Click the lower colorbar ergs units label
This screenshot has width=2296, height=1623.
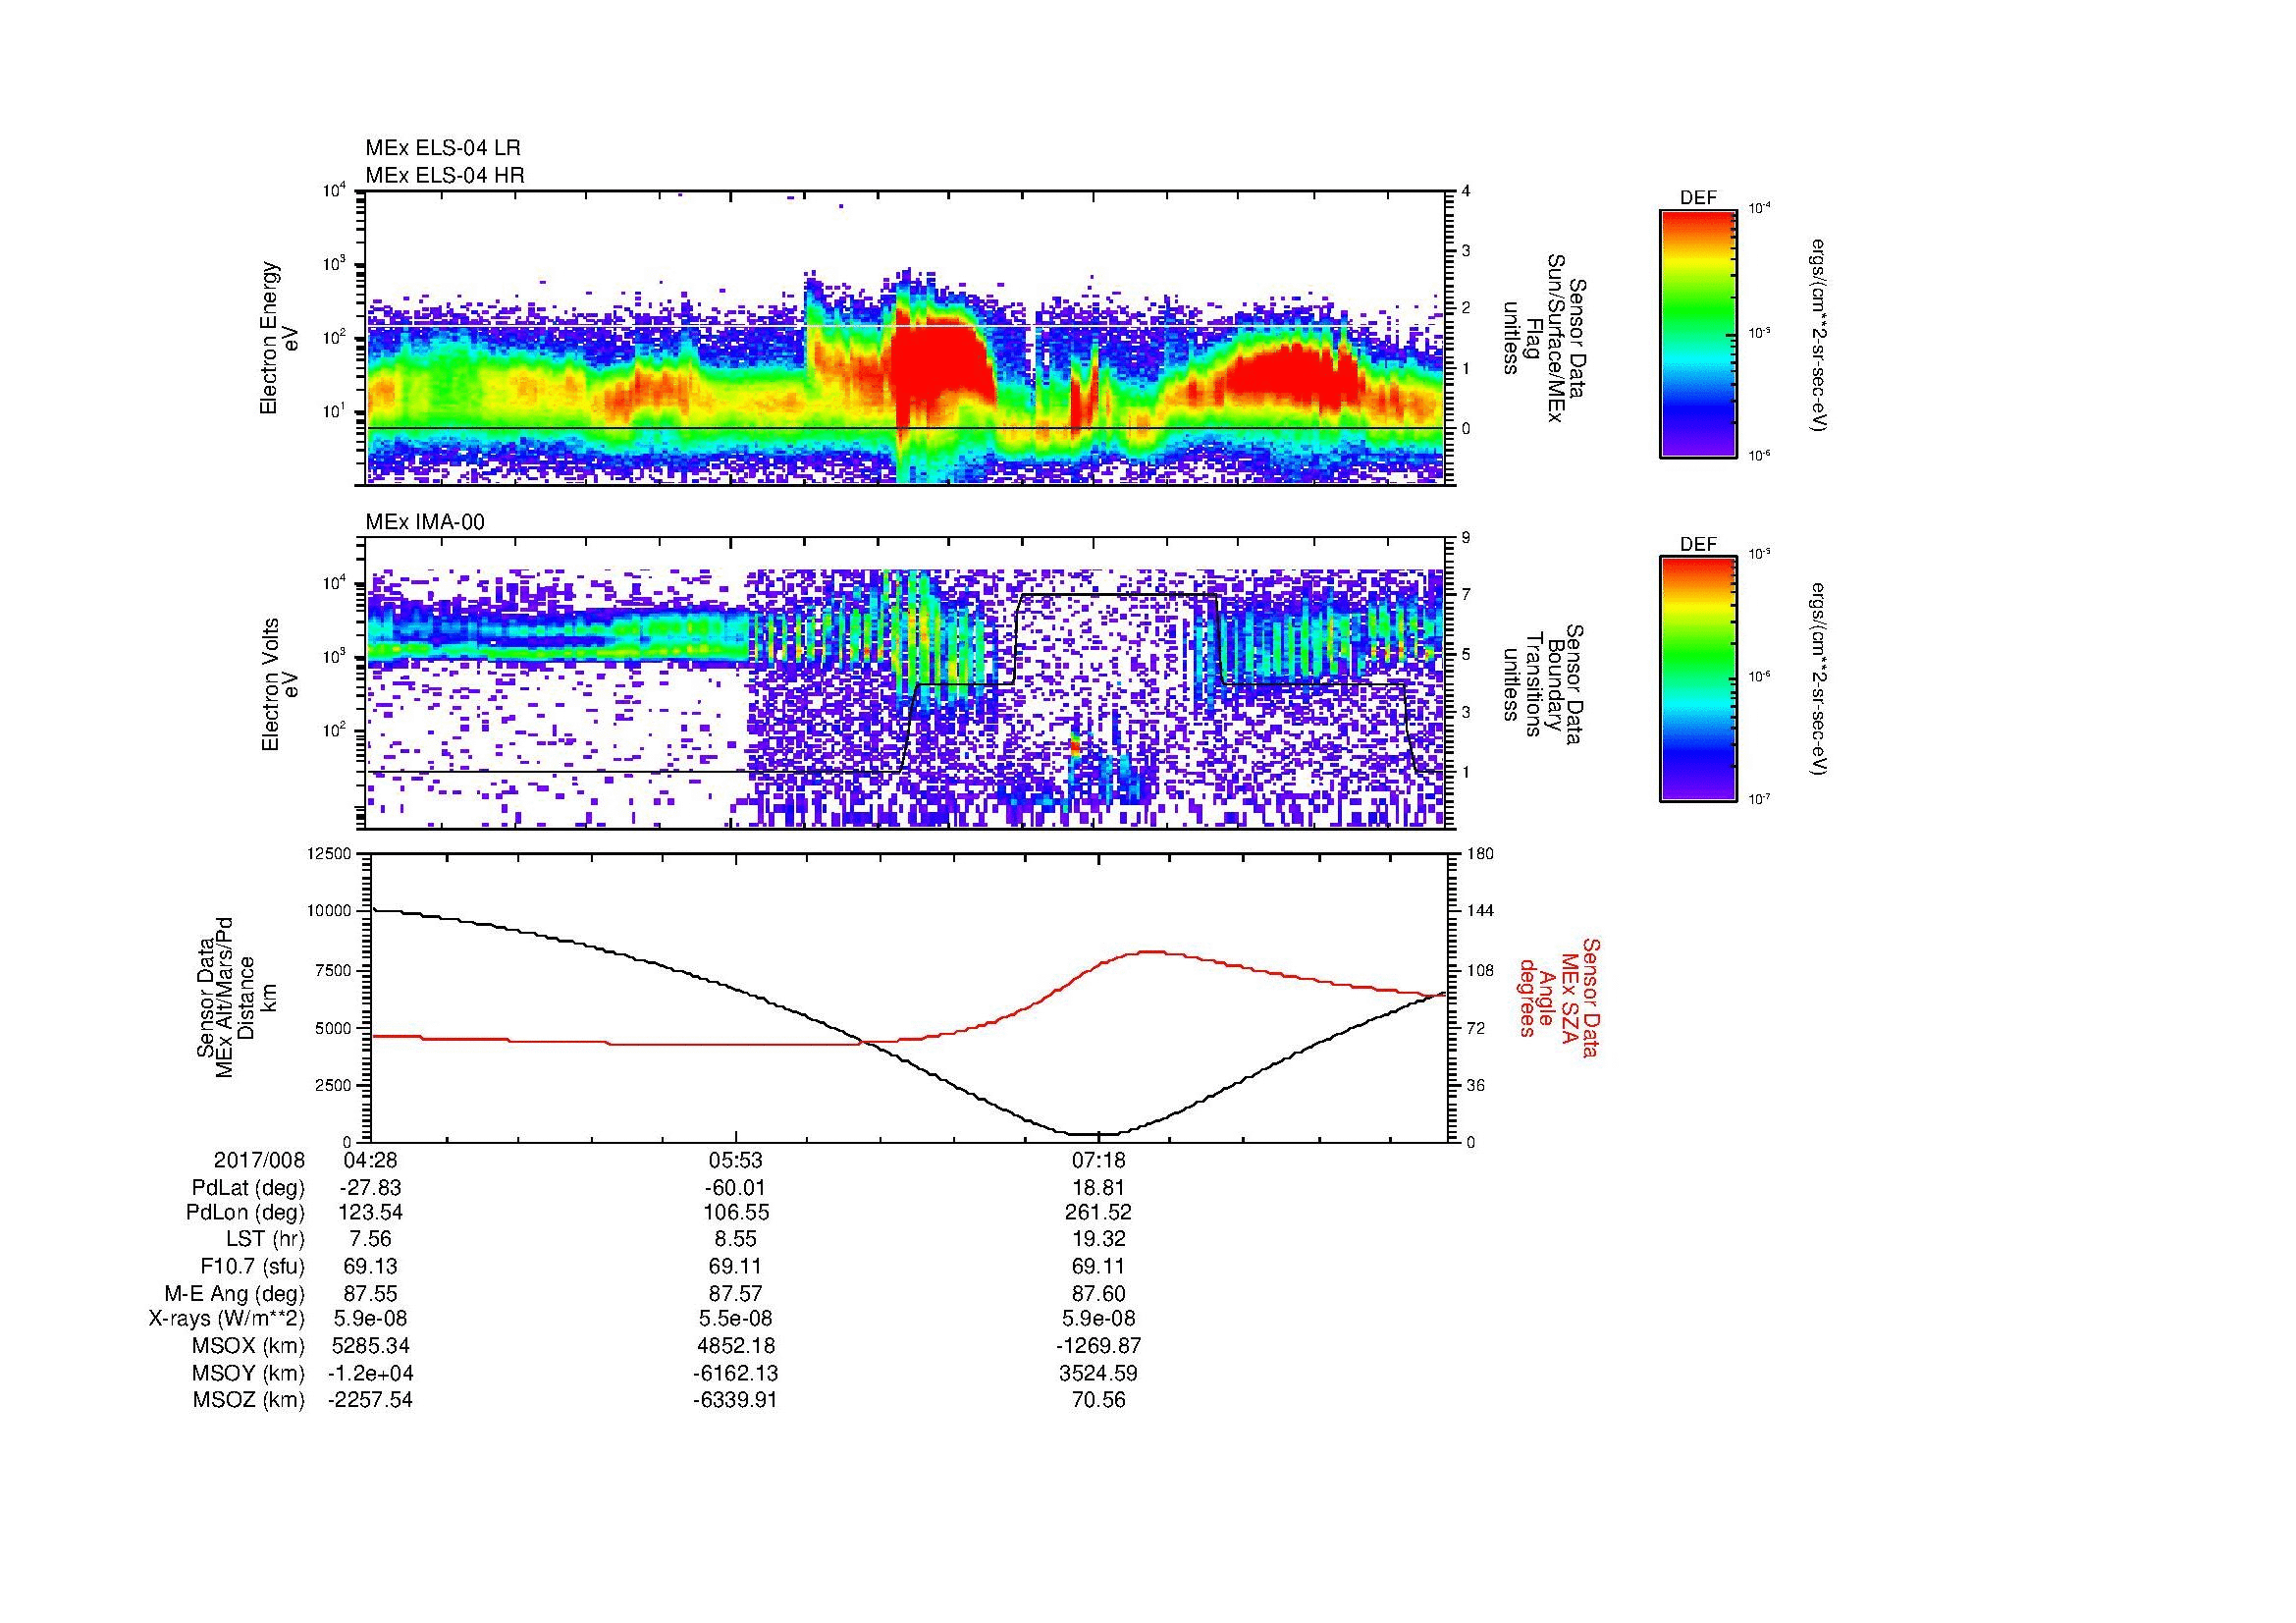(1818, 680)
